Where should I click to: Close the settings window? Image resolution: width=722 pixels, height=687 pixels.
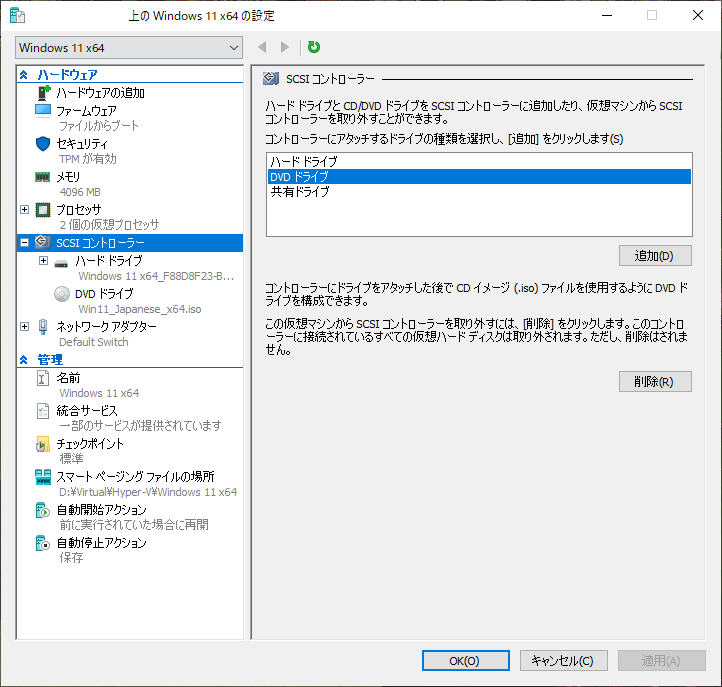[698, 16]
